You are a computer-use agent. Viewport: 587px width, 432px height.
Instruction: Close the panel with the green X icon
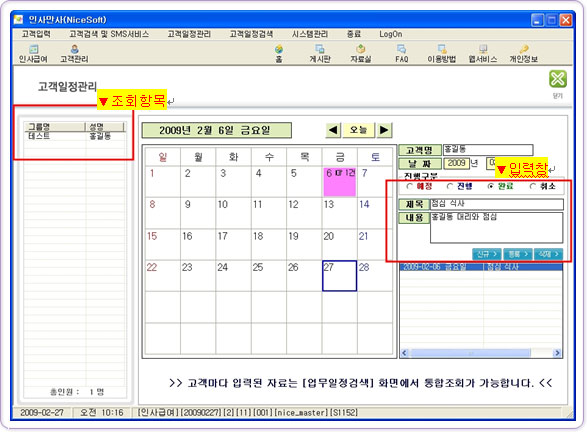[x=557, y=79]
